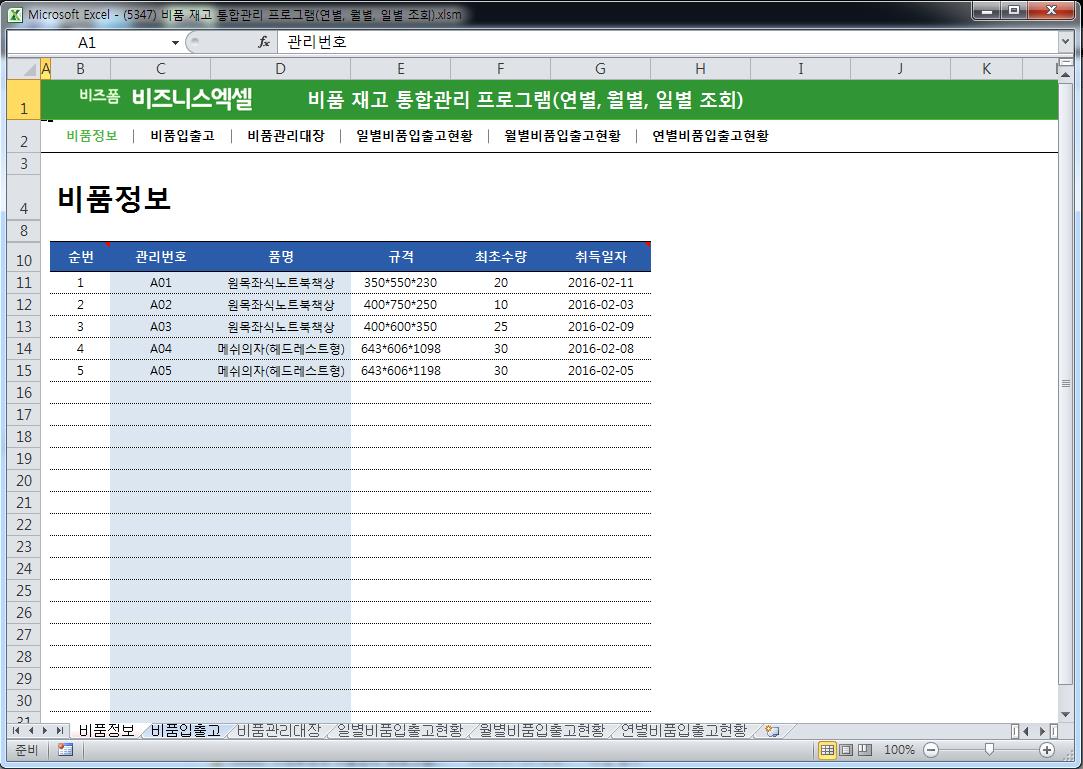Switch to Page Layout view
1083x769 pixels.
[846, 750]
